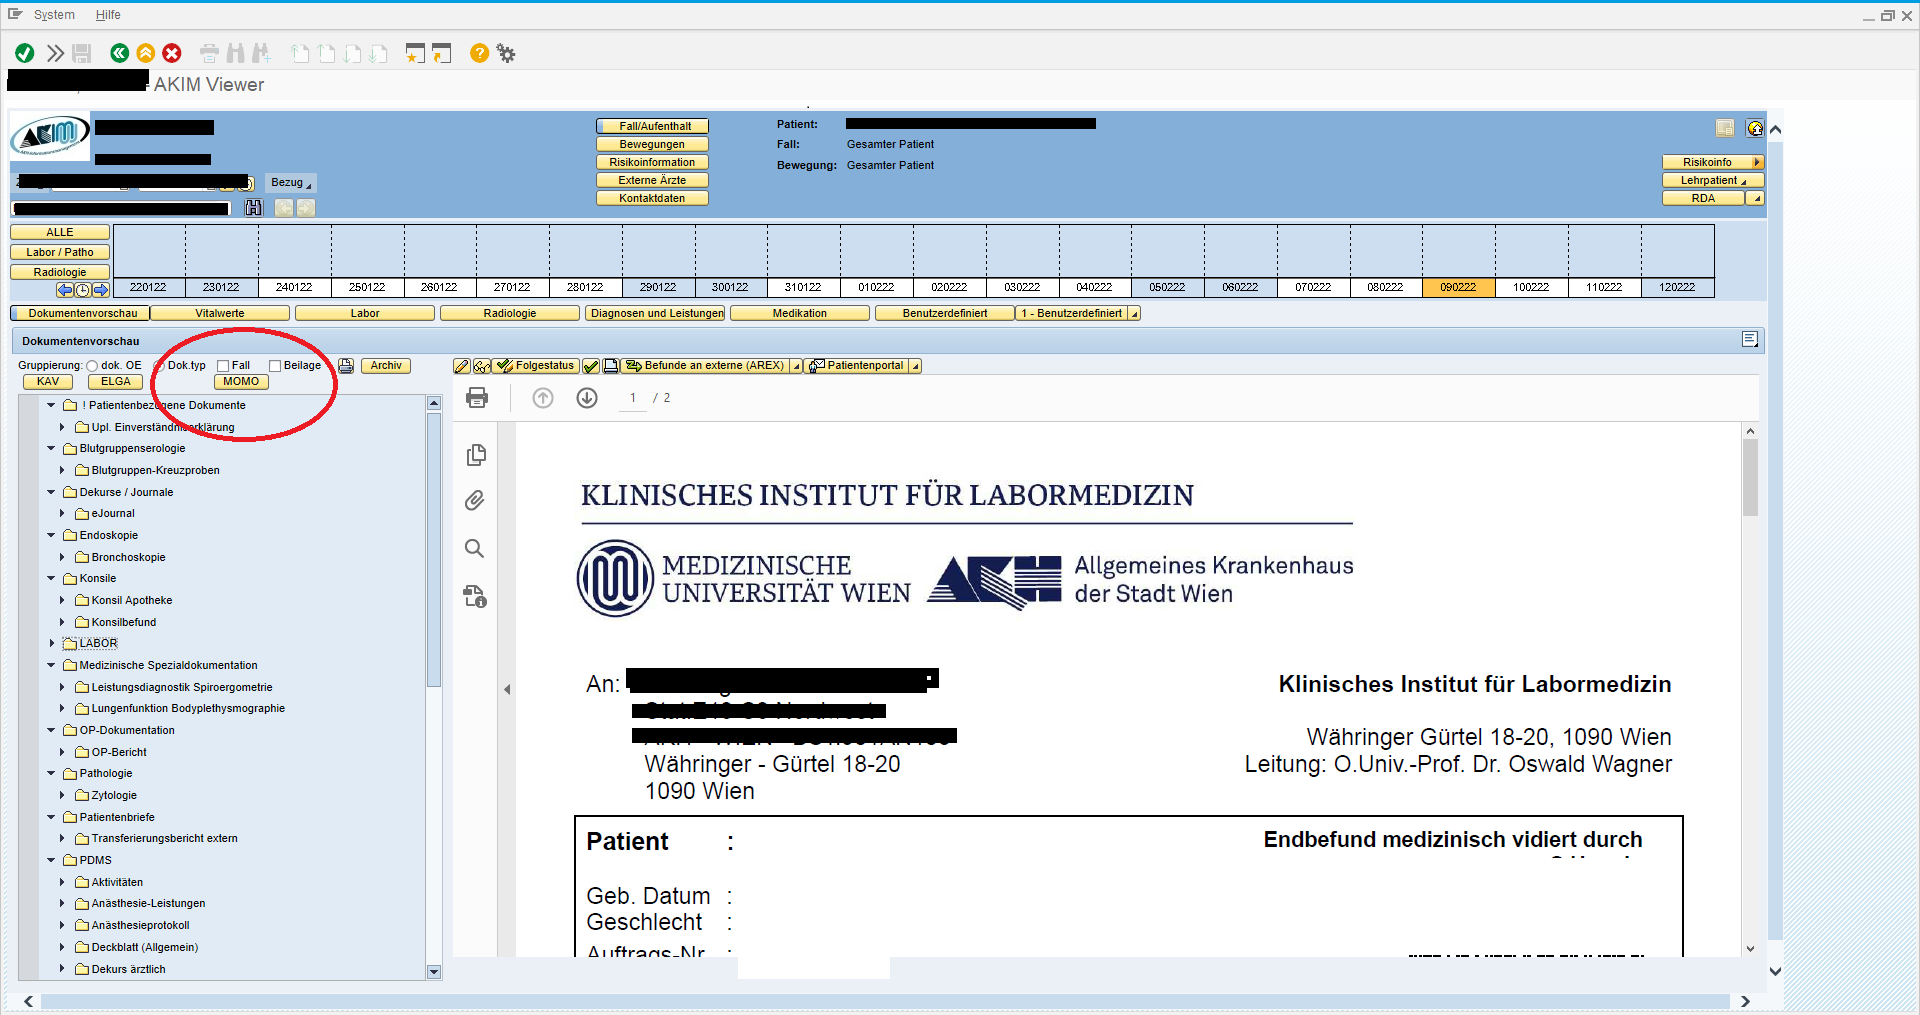Switch to the Vitalwerte tab
Screen dimensions: 1920x1015
(x=220, y=314)
